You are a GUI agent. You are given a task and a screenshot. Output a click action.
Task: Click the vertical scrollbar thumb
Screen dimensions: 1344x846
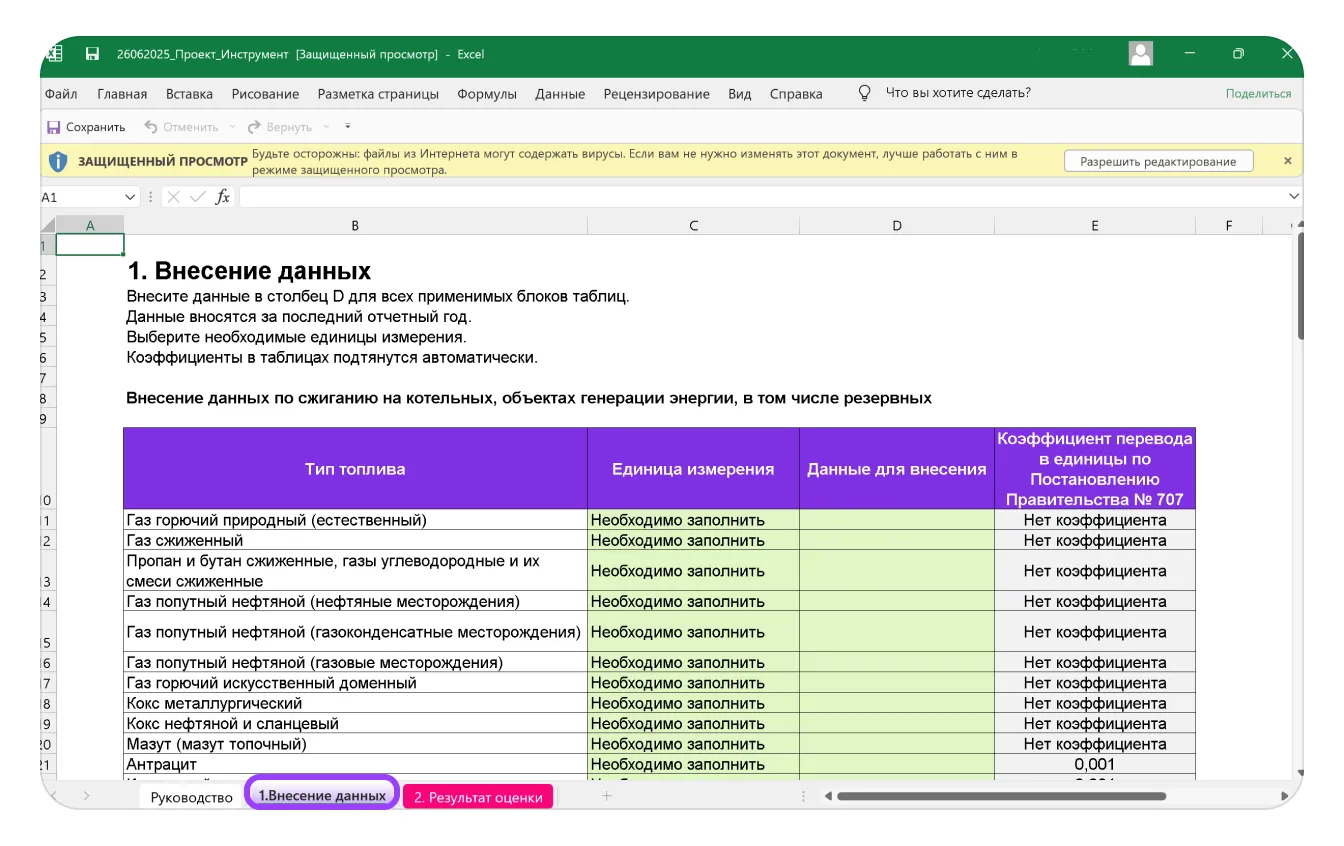click(1300, 285)
